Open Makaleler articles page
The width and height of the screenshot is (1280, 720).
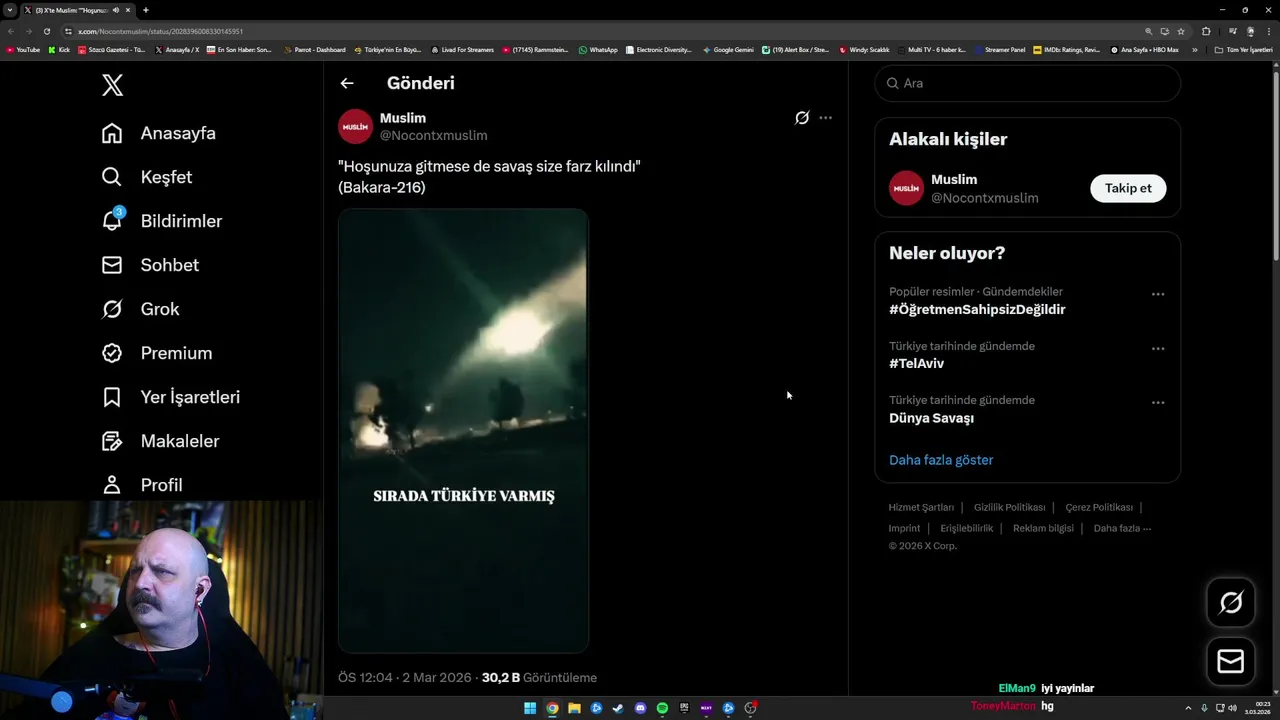[x=160, y=441]
